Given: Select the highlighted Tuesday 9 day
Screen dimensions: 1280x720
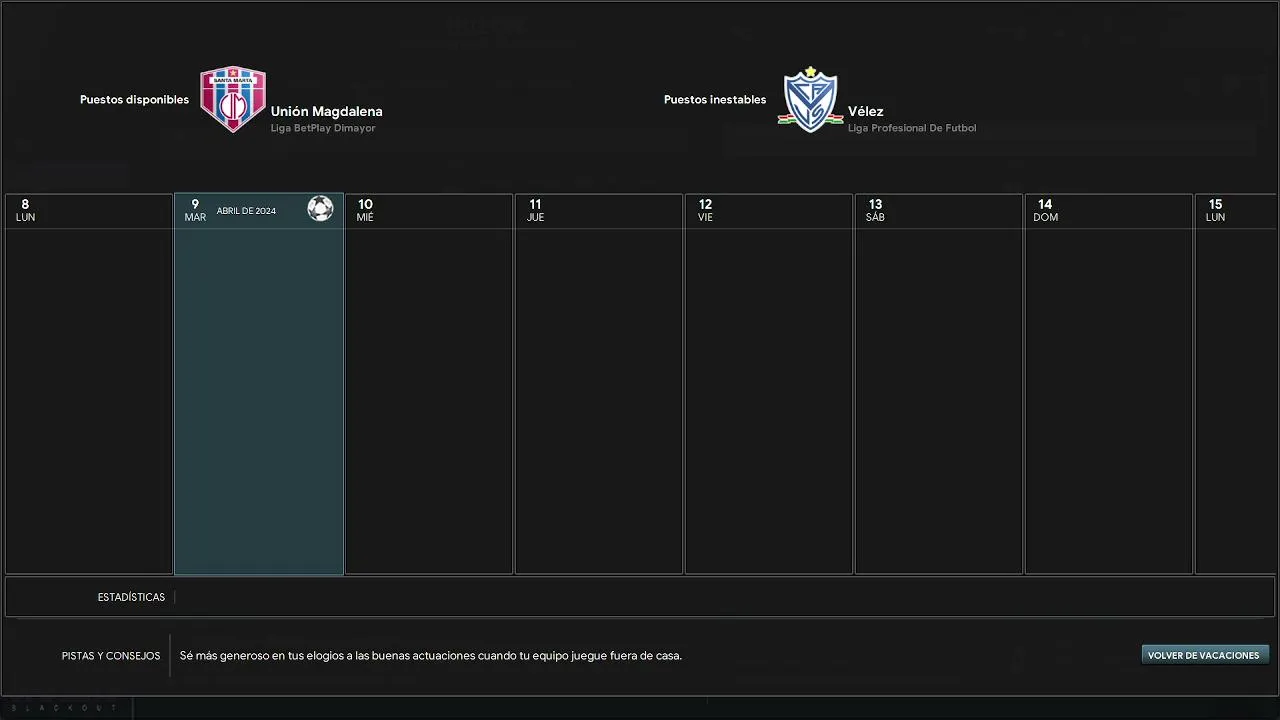Looking at the screenshot, I should coord(259,384).
